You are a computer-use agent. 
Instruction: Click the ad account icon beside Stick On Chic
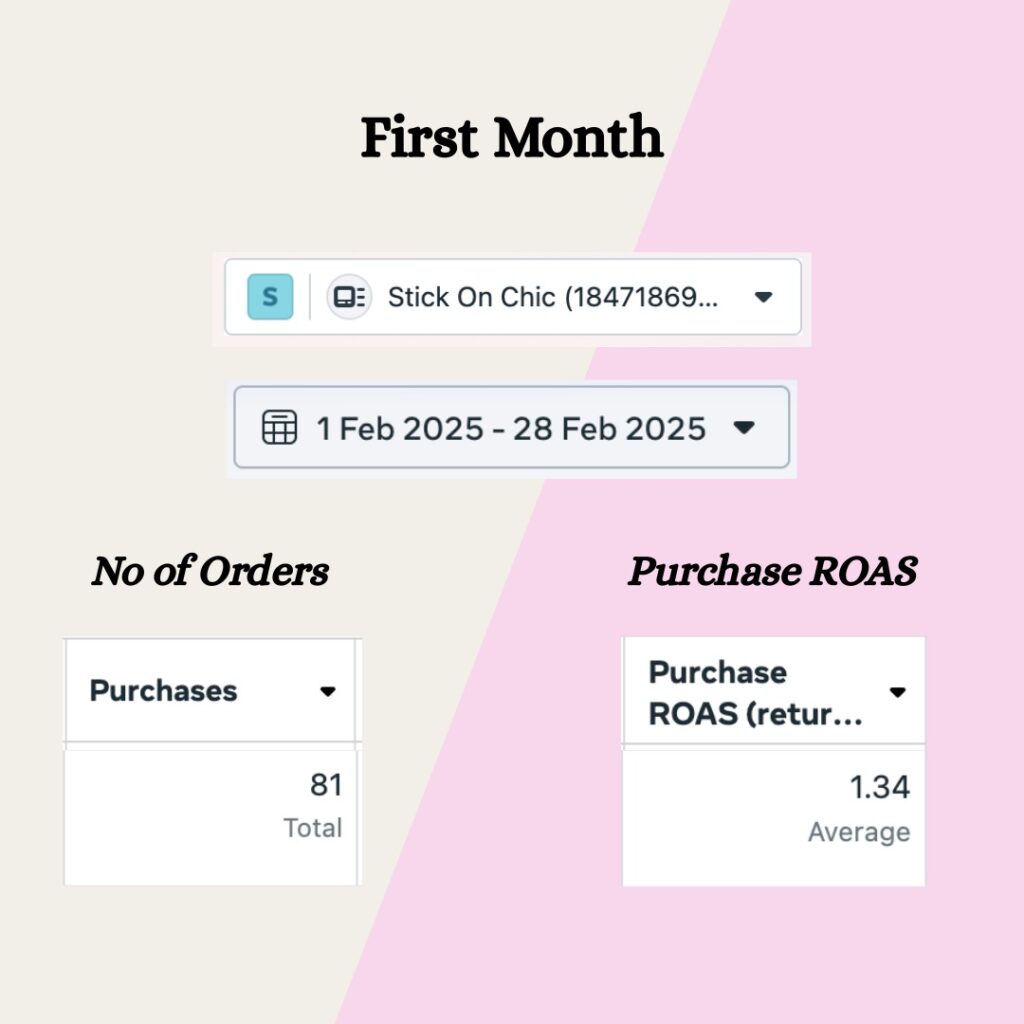(349, 296)
